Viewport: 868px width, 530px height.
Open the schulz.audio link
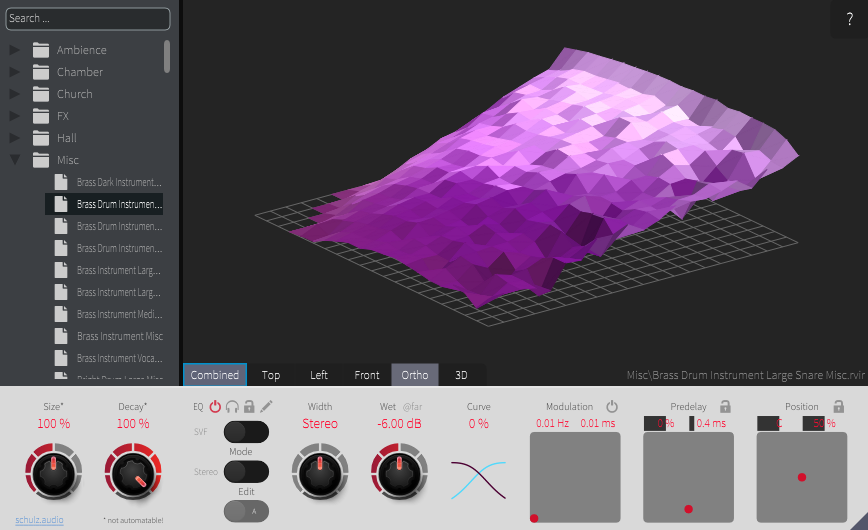click(x=39, y=520)
